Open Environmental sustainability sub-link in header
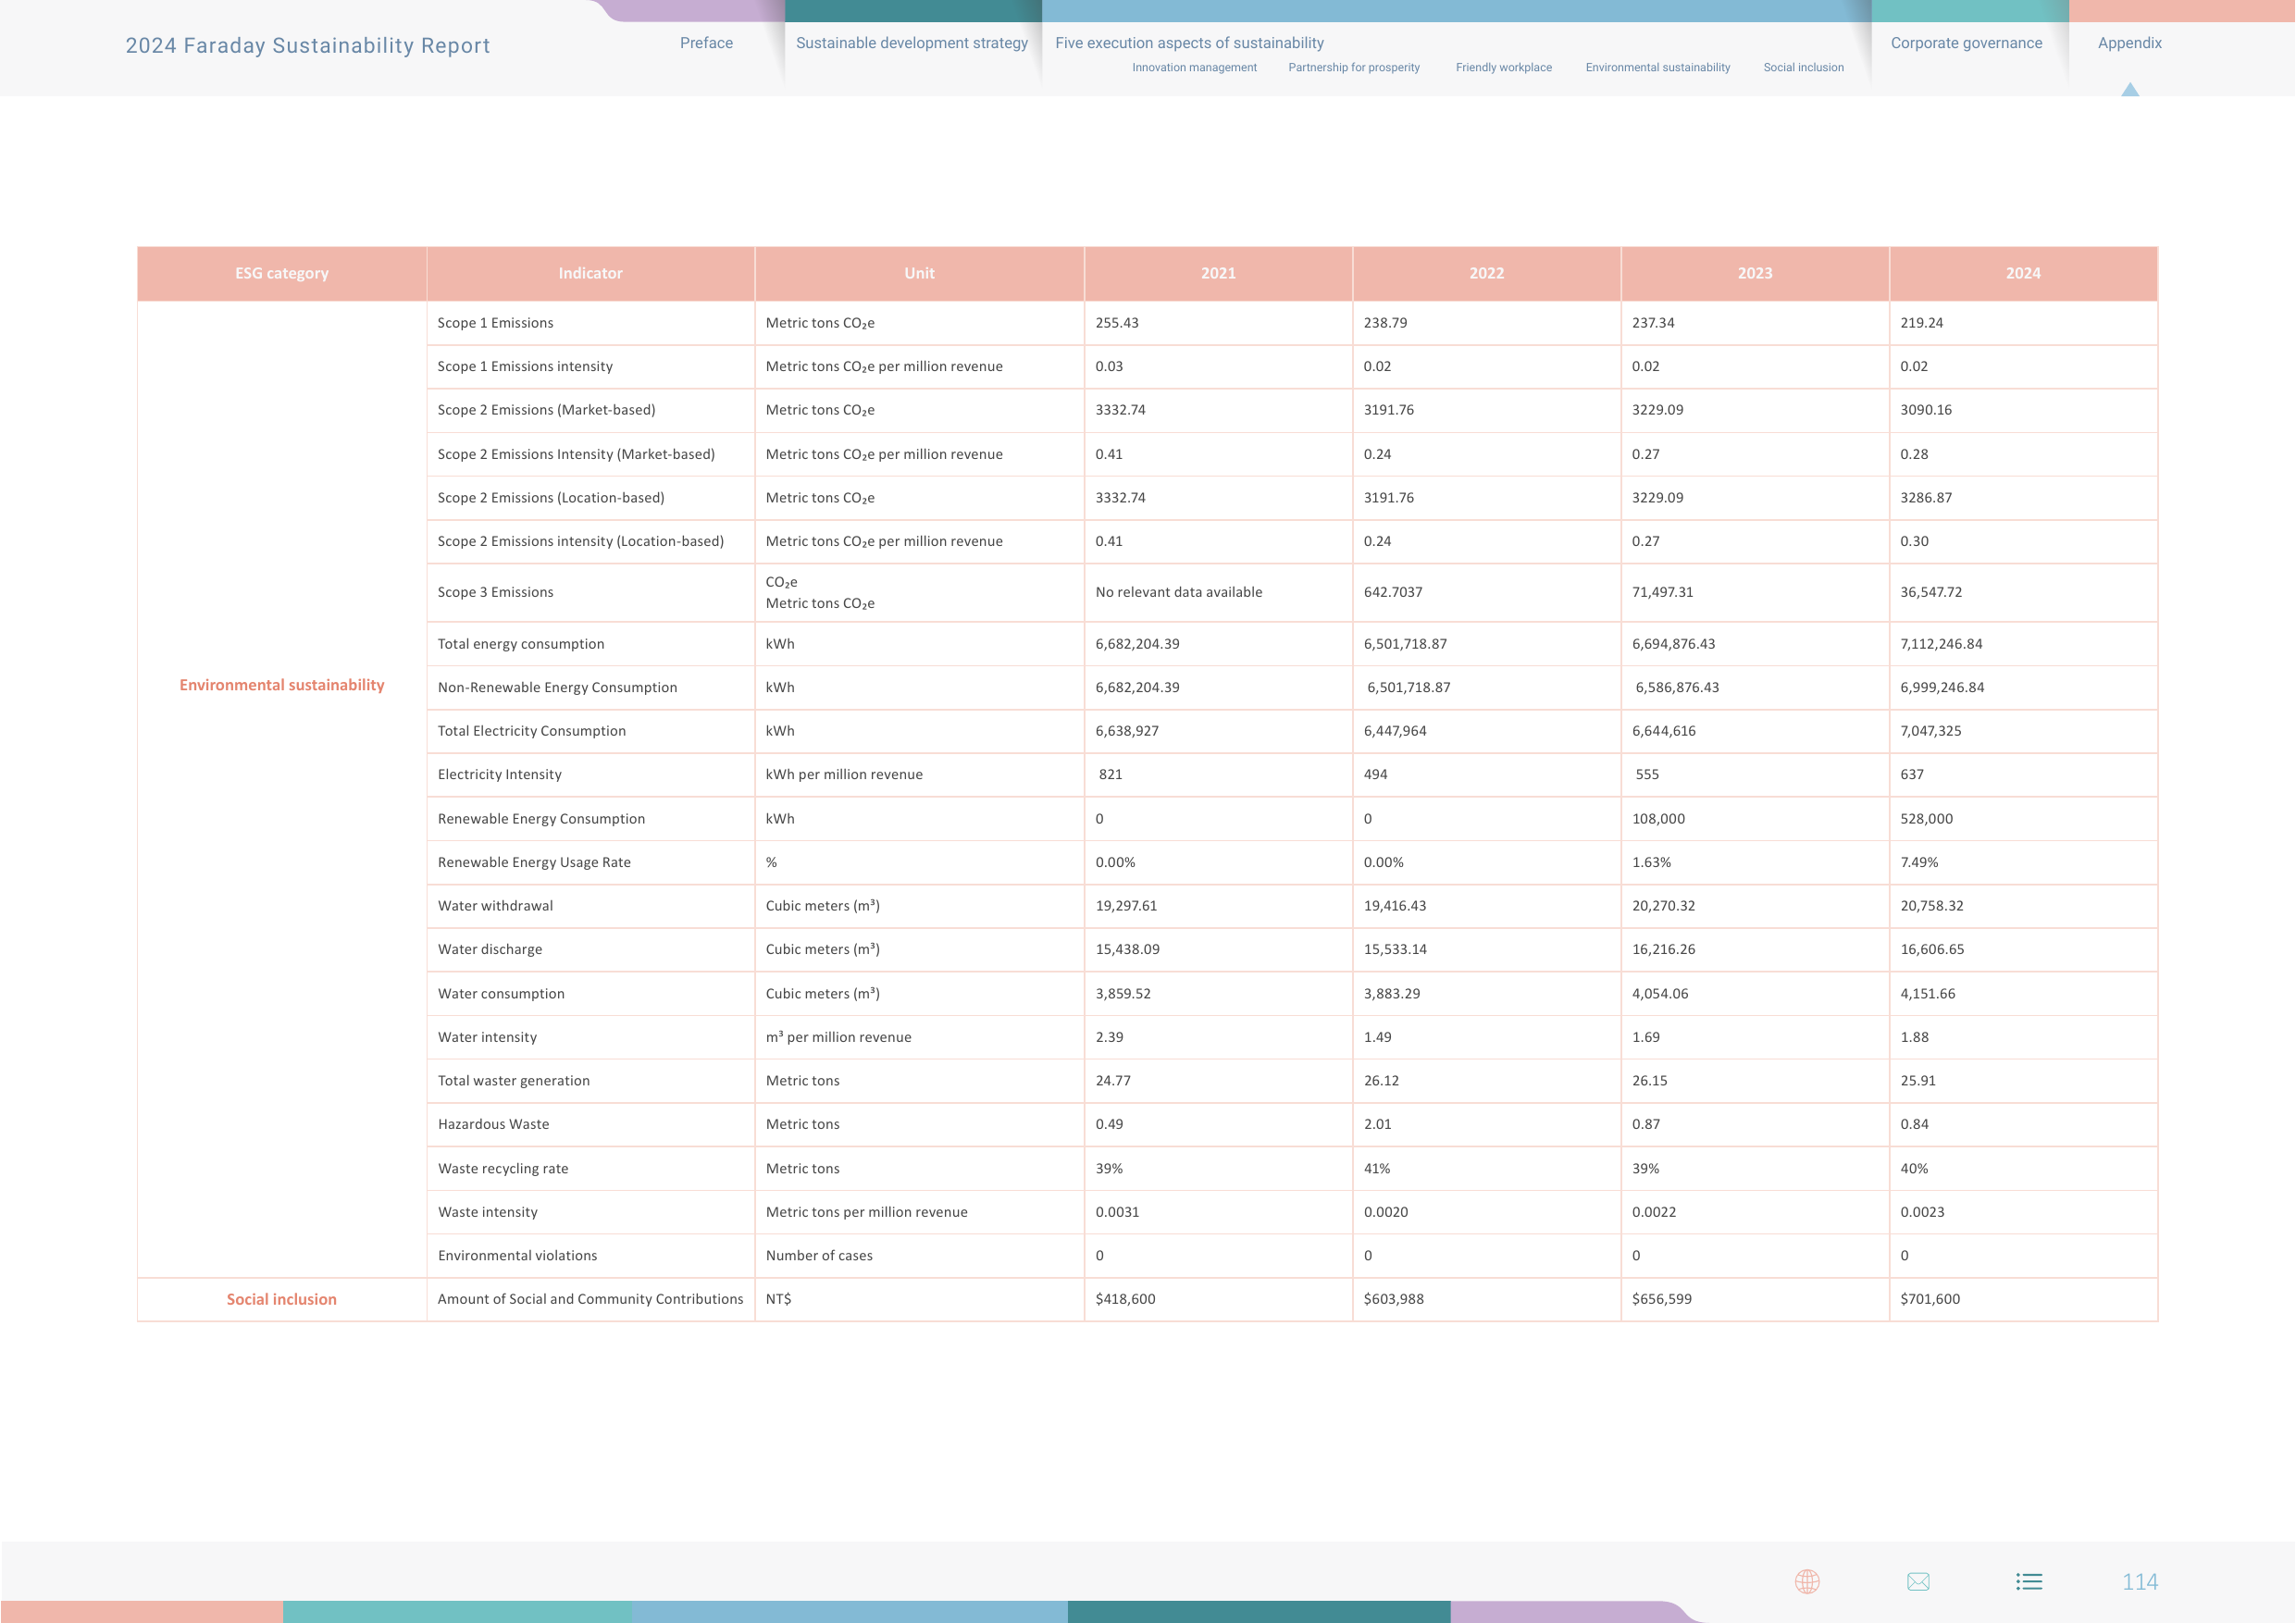 [x=1657, y=68]
